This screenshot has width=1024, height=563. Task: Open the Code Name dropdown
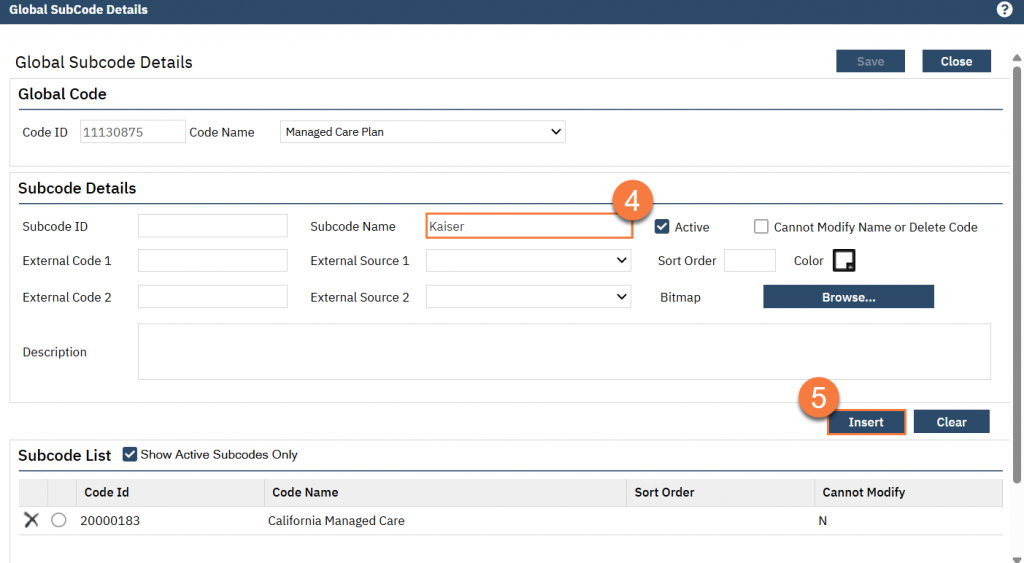tap(422, 132)
